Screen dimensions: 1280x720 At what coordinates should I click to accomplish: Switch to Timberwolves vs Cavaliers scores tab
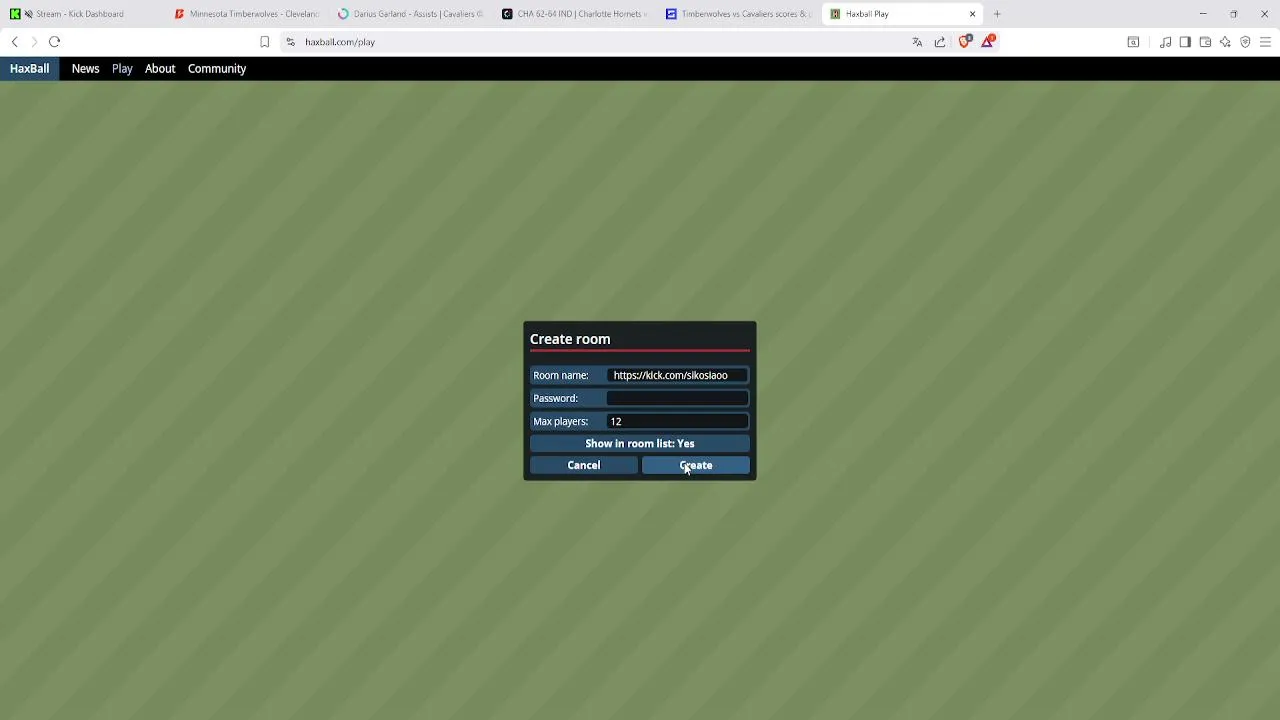coord(738,14)
